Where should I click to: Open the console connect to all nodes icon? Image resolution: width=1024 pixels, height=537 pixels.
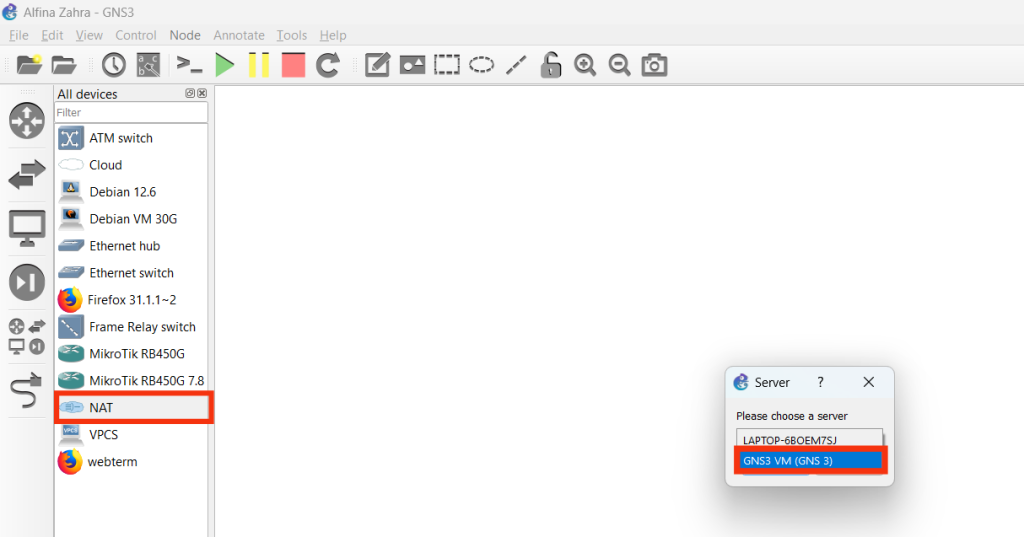click(x=189, y=65)
